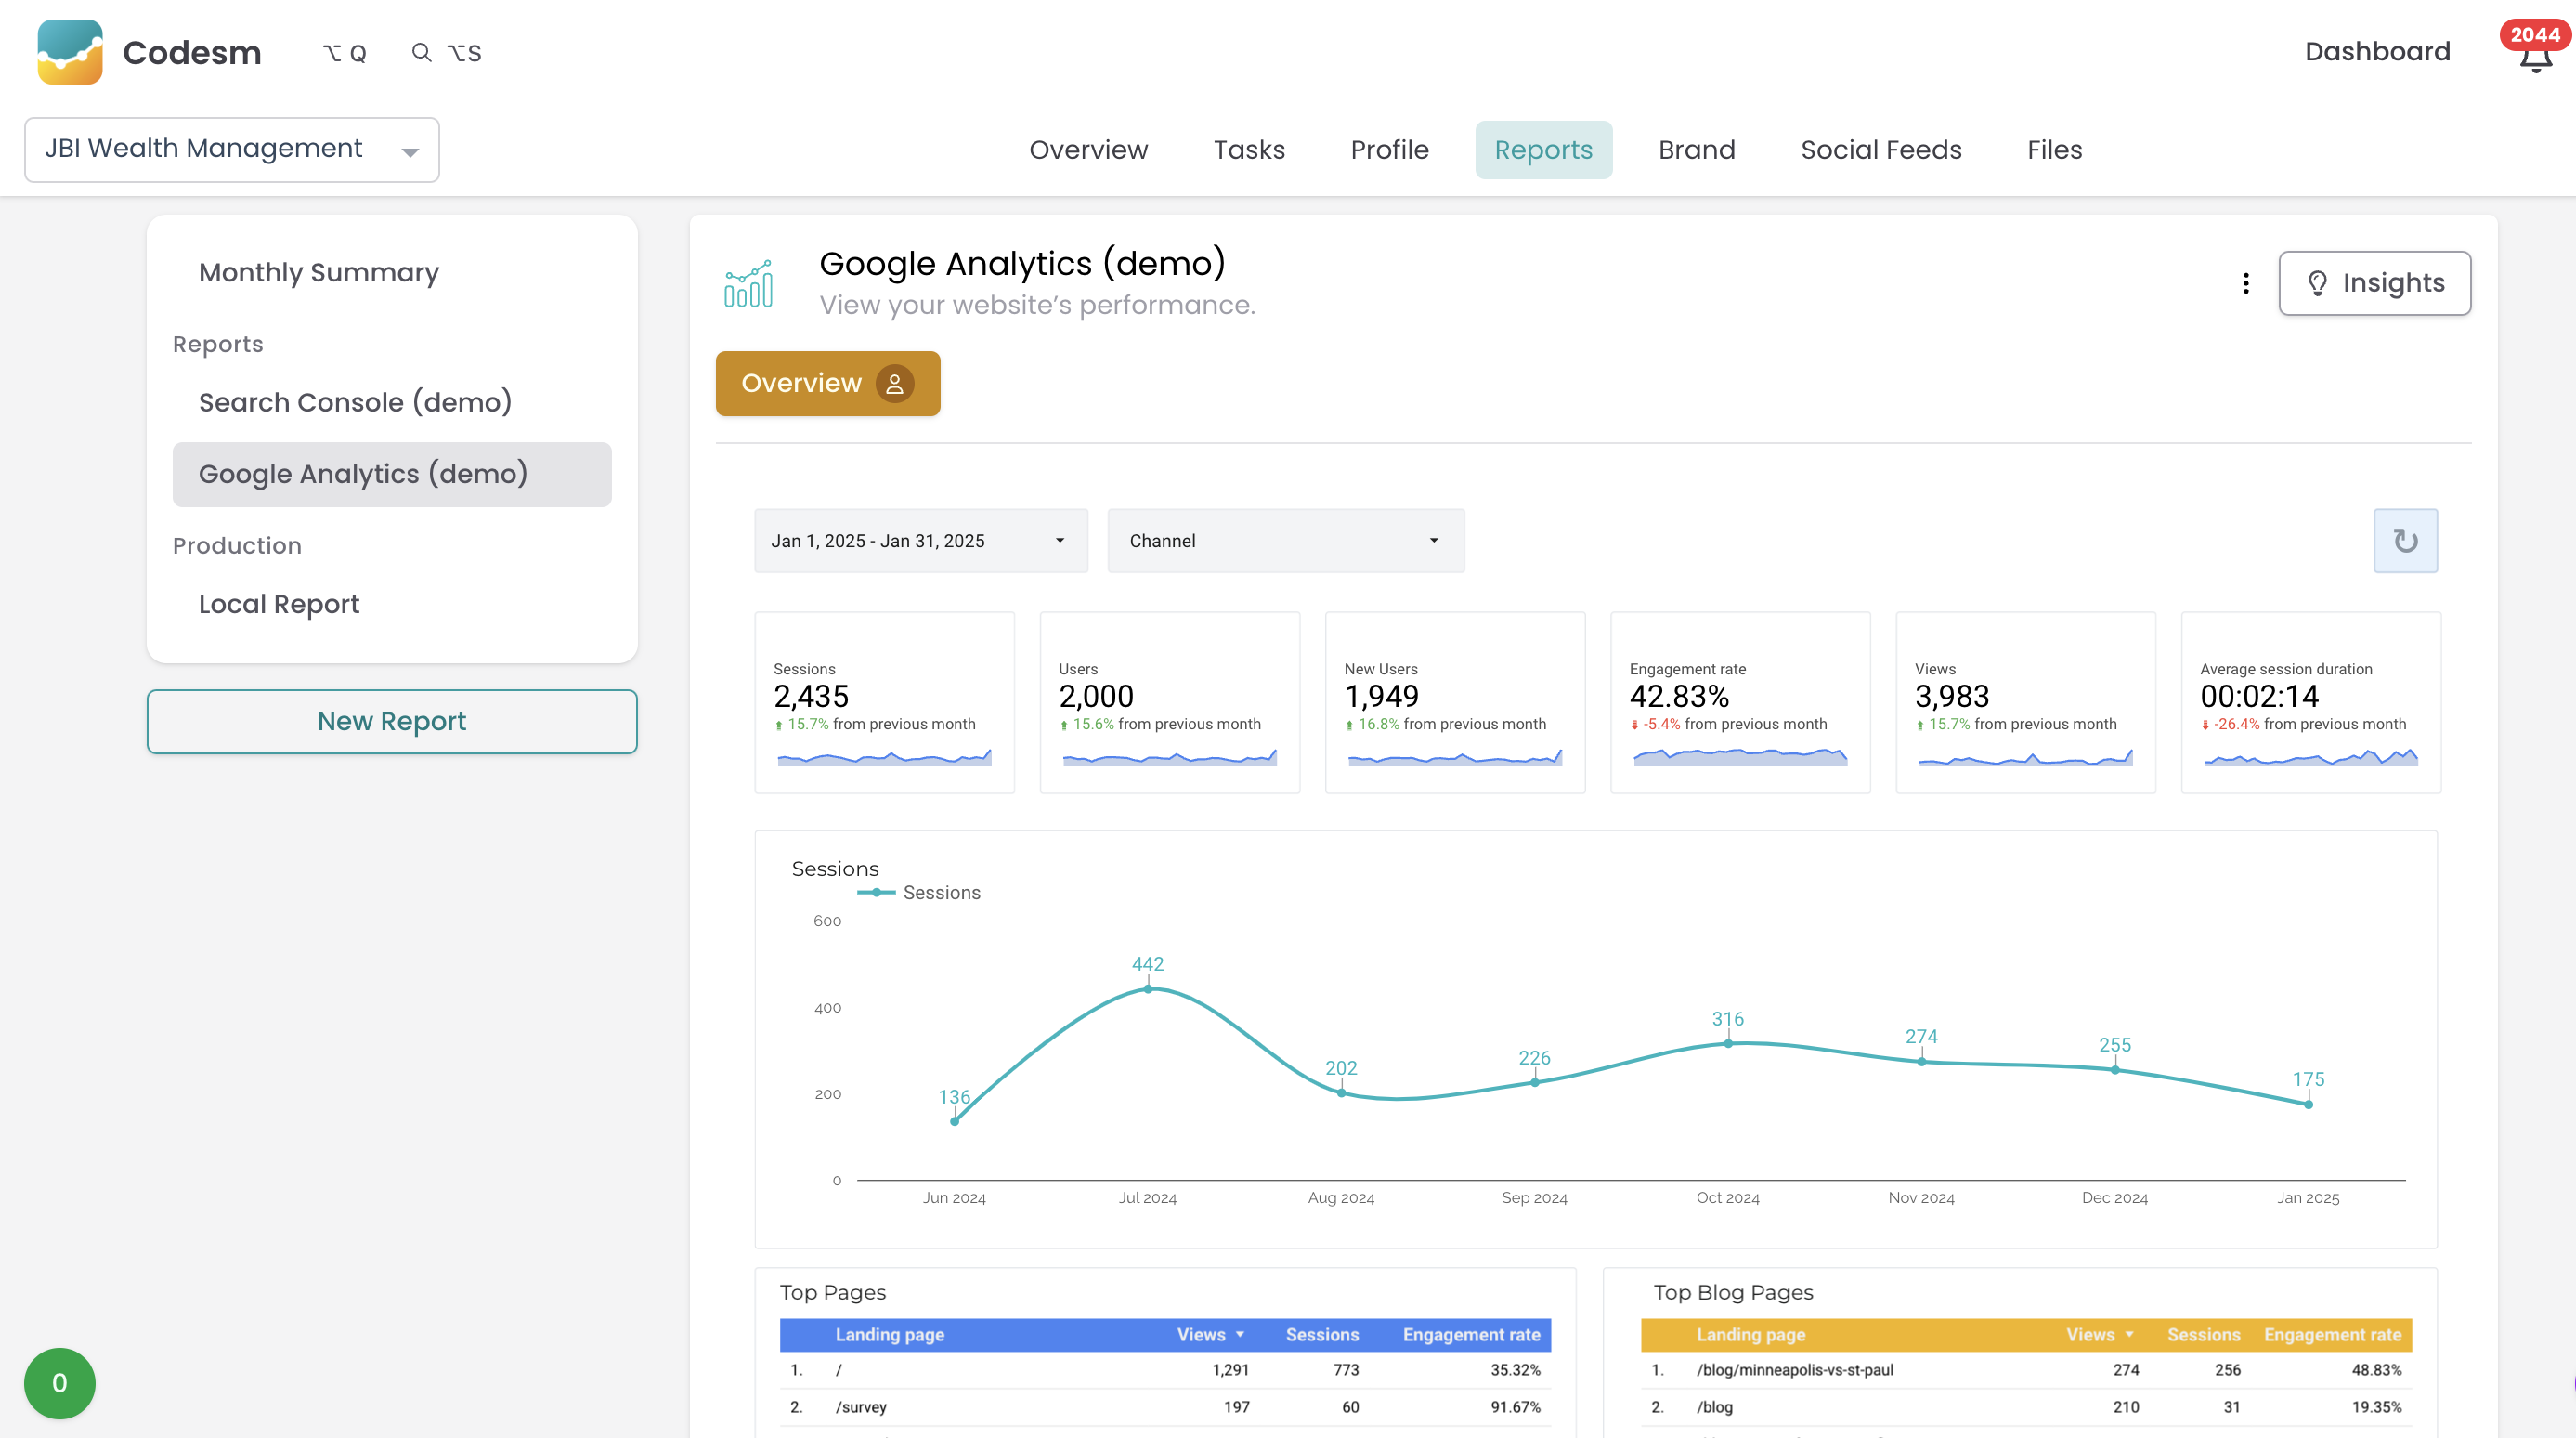This screenshot has height=1438, width=2576.
Task: Switch to the Social Feeds tab
Action: 1881,149
